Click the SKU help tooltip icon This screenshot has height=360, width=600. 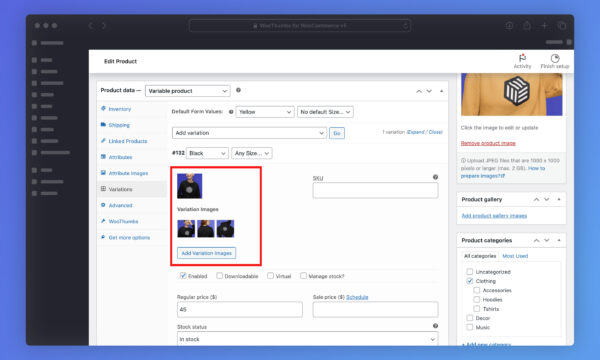(435, 177)
